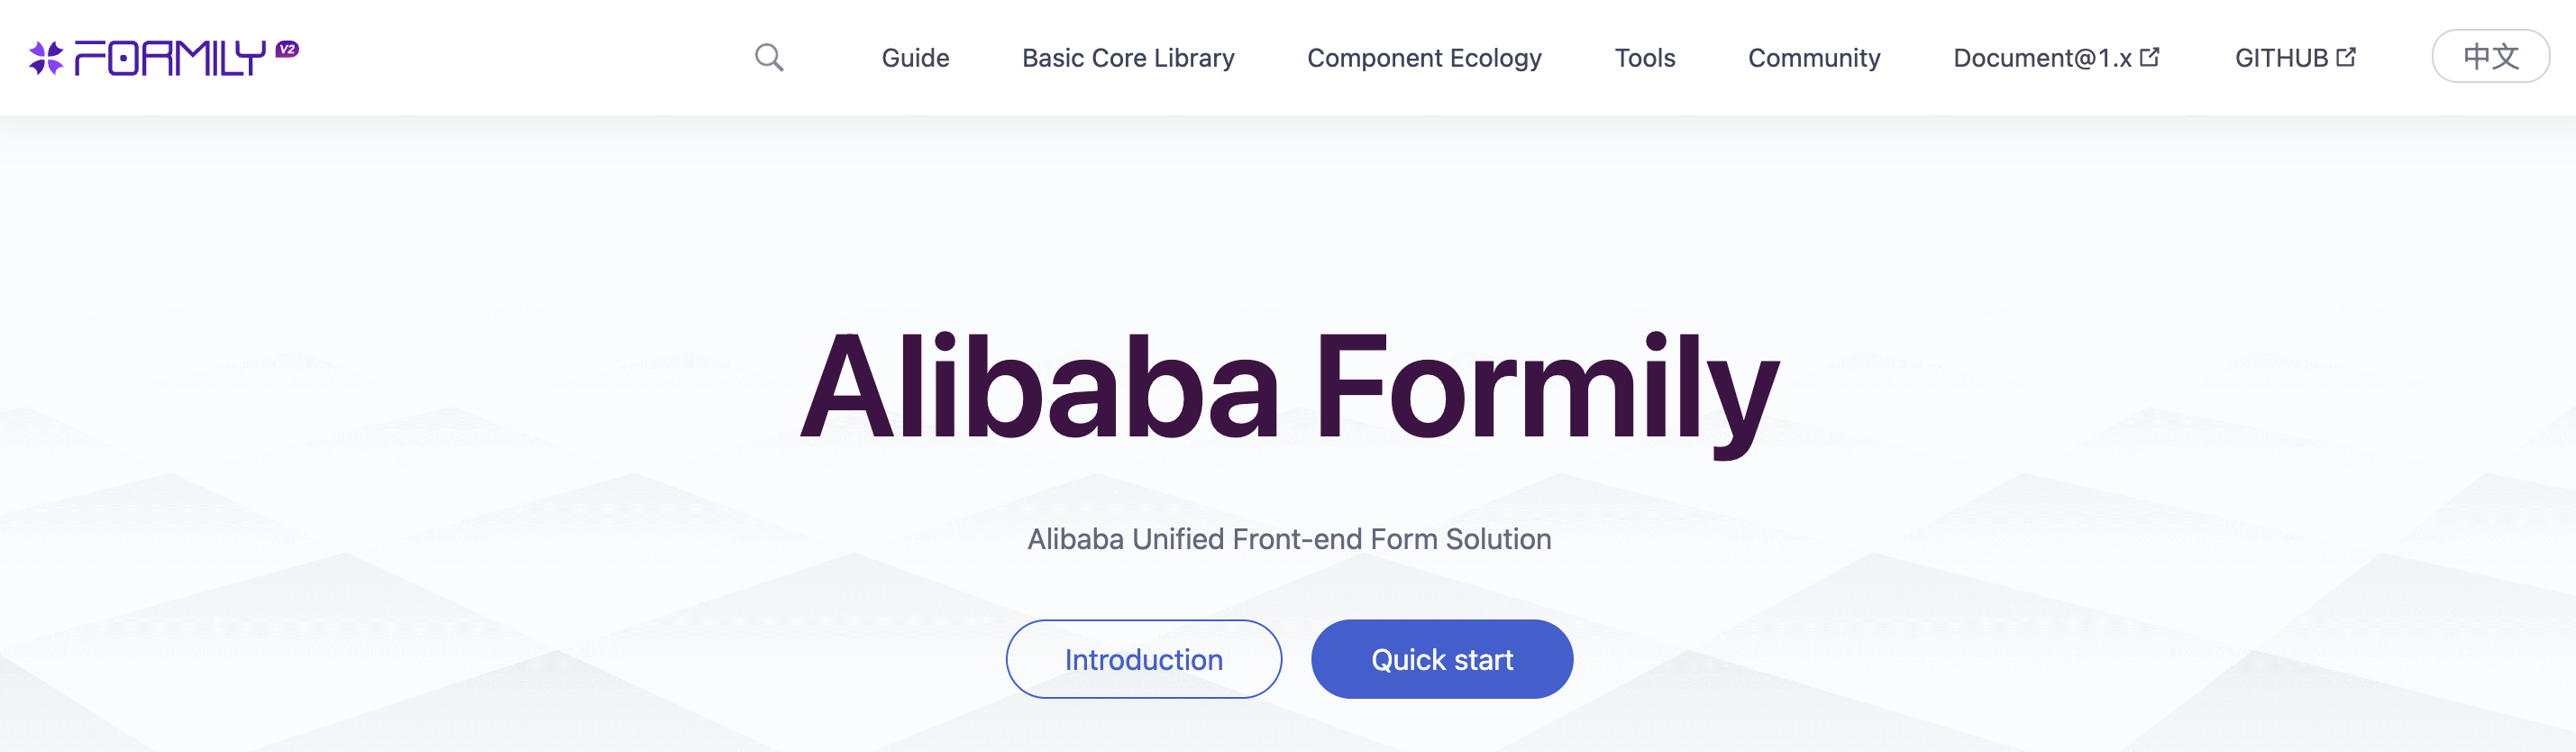
Task: Open the Guide menu item
Action: pos(915,58)
